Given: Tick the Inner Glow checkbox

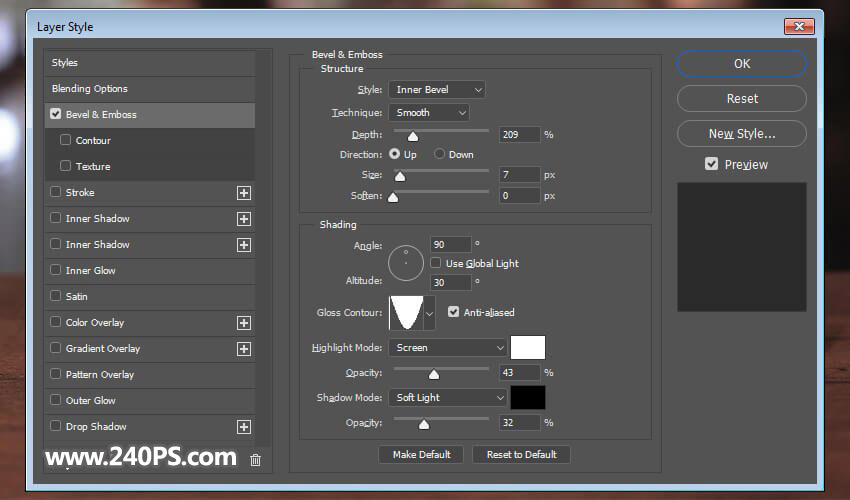Looking at the screenshot, I should tap(55, 270).
